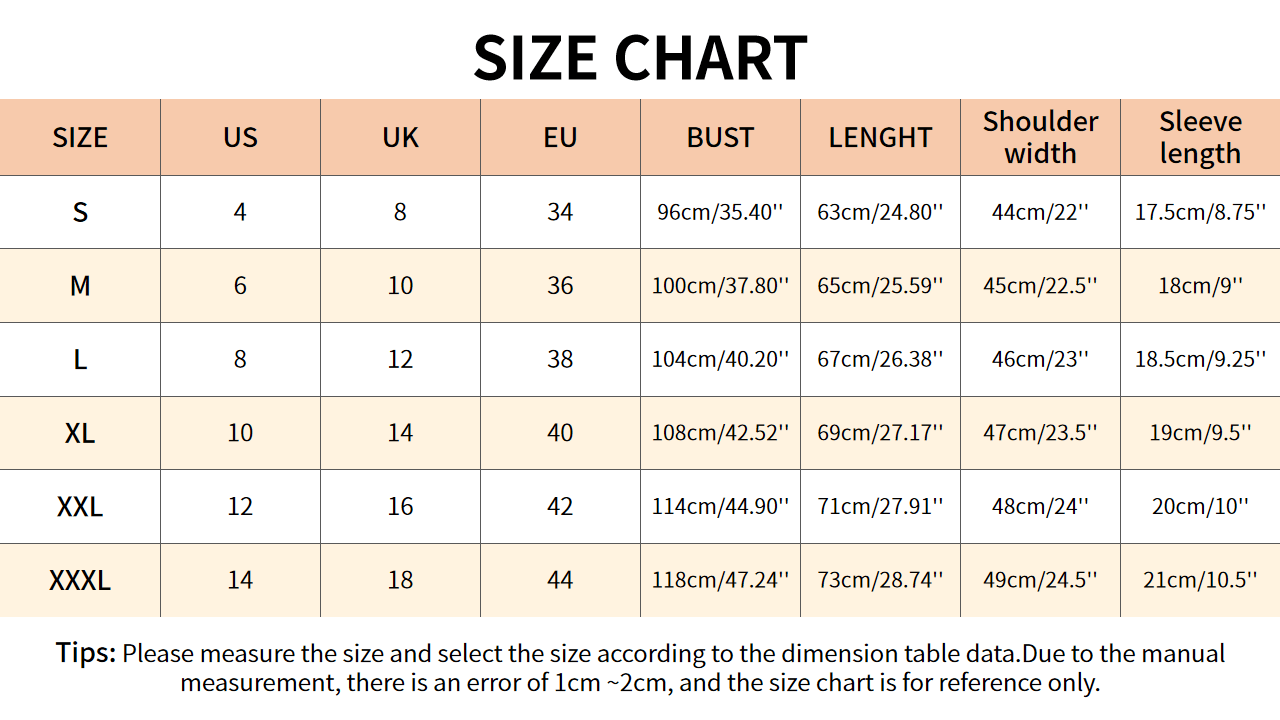1280x720 pixels.
Task: Click the Tips note text
Action: click(640, 668)
